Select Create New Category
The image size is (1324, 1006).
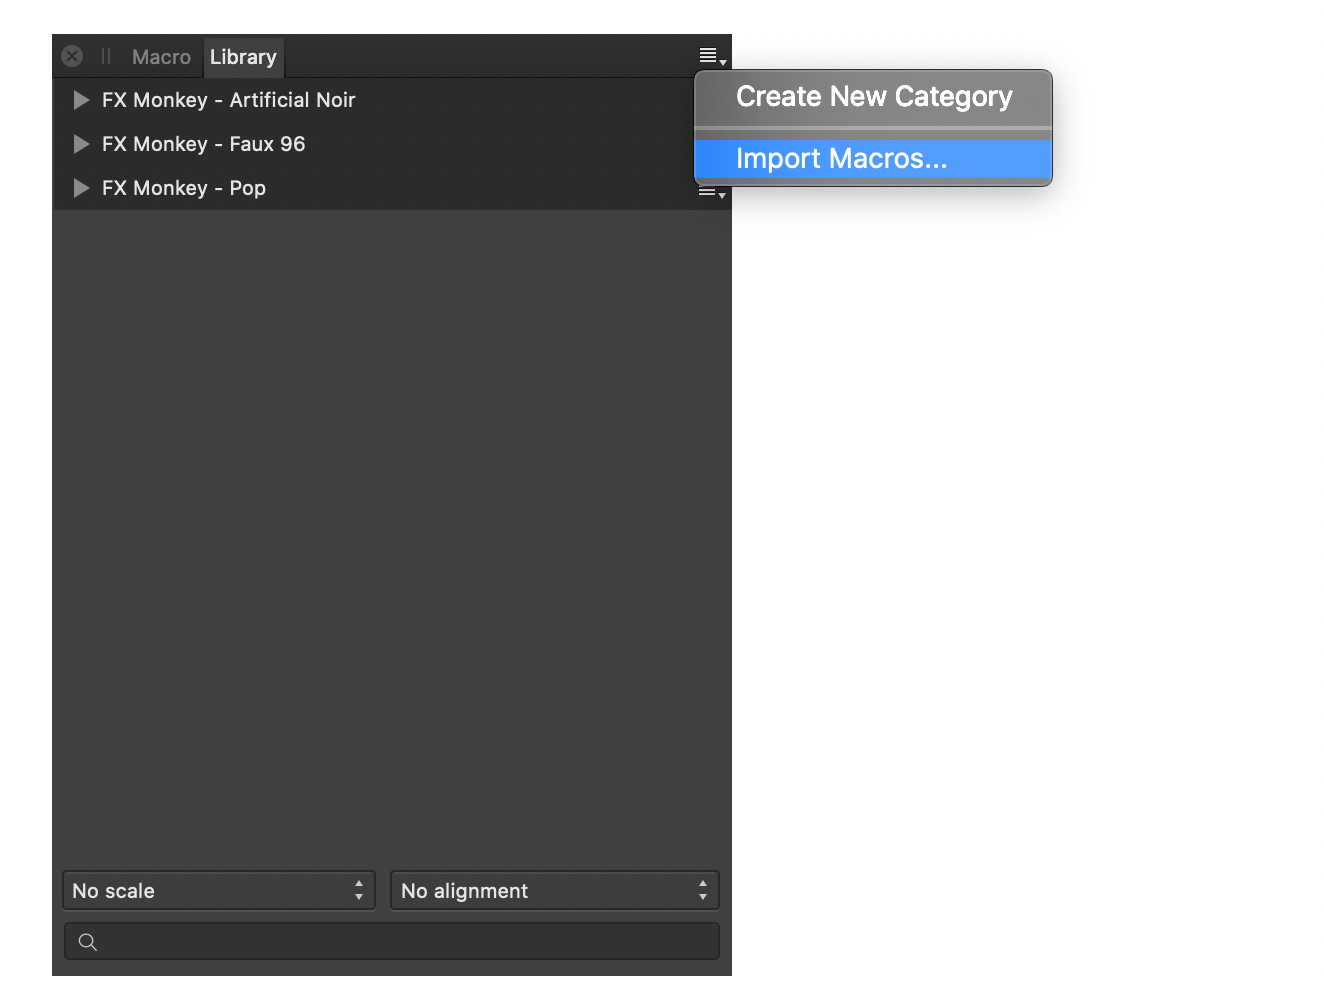pos(873,96)
